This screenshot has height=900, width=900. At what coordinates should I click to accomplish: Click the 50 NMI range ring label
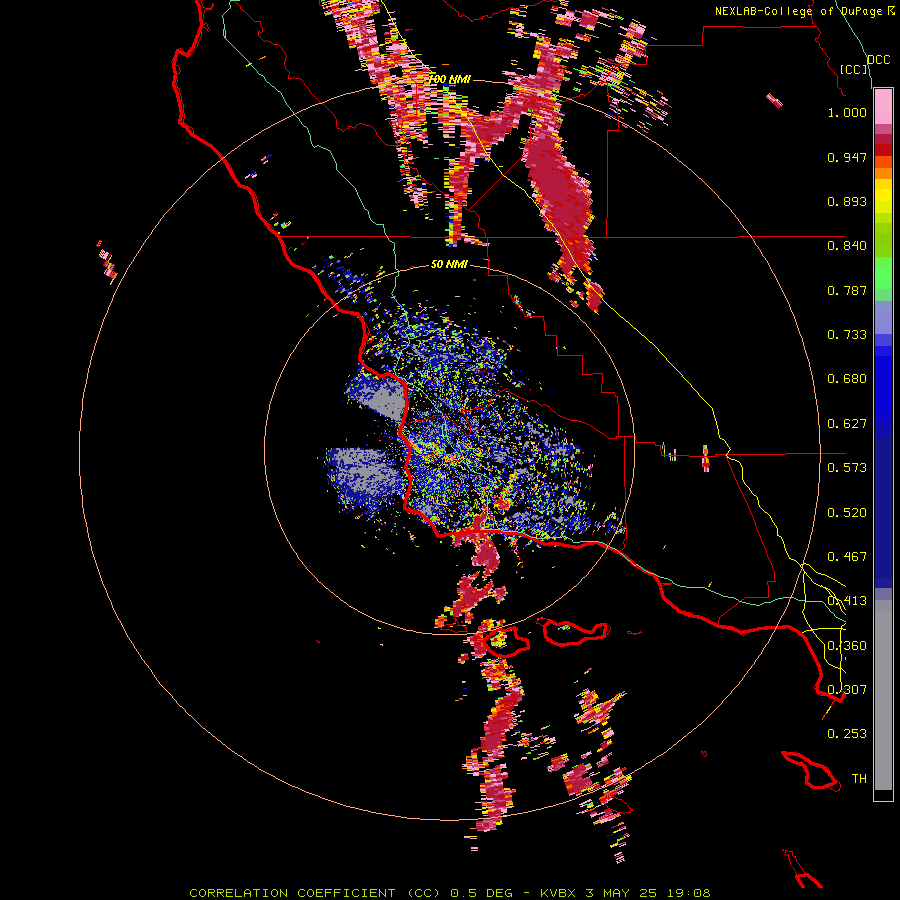(x=449, y=265)
